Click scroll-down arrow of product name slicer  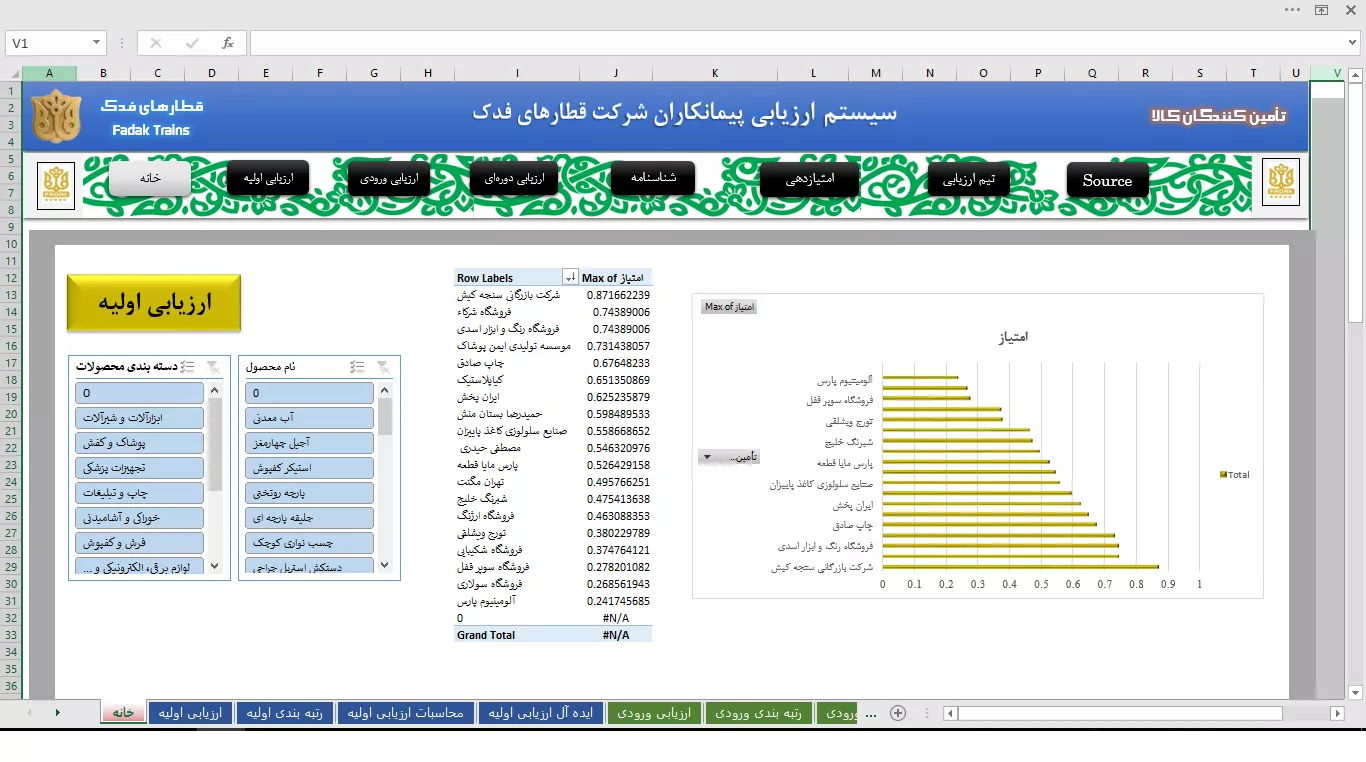(385, 565)
